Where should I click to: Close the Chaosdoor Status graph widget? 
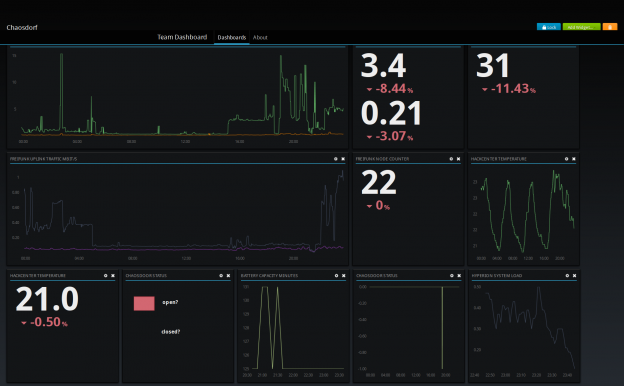[459, 275]
